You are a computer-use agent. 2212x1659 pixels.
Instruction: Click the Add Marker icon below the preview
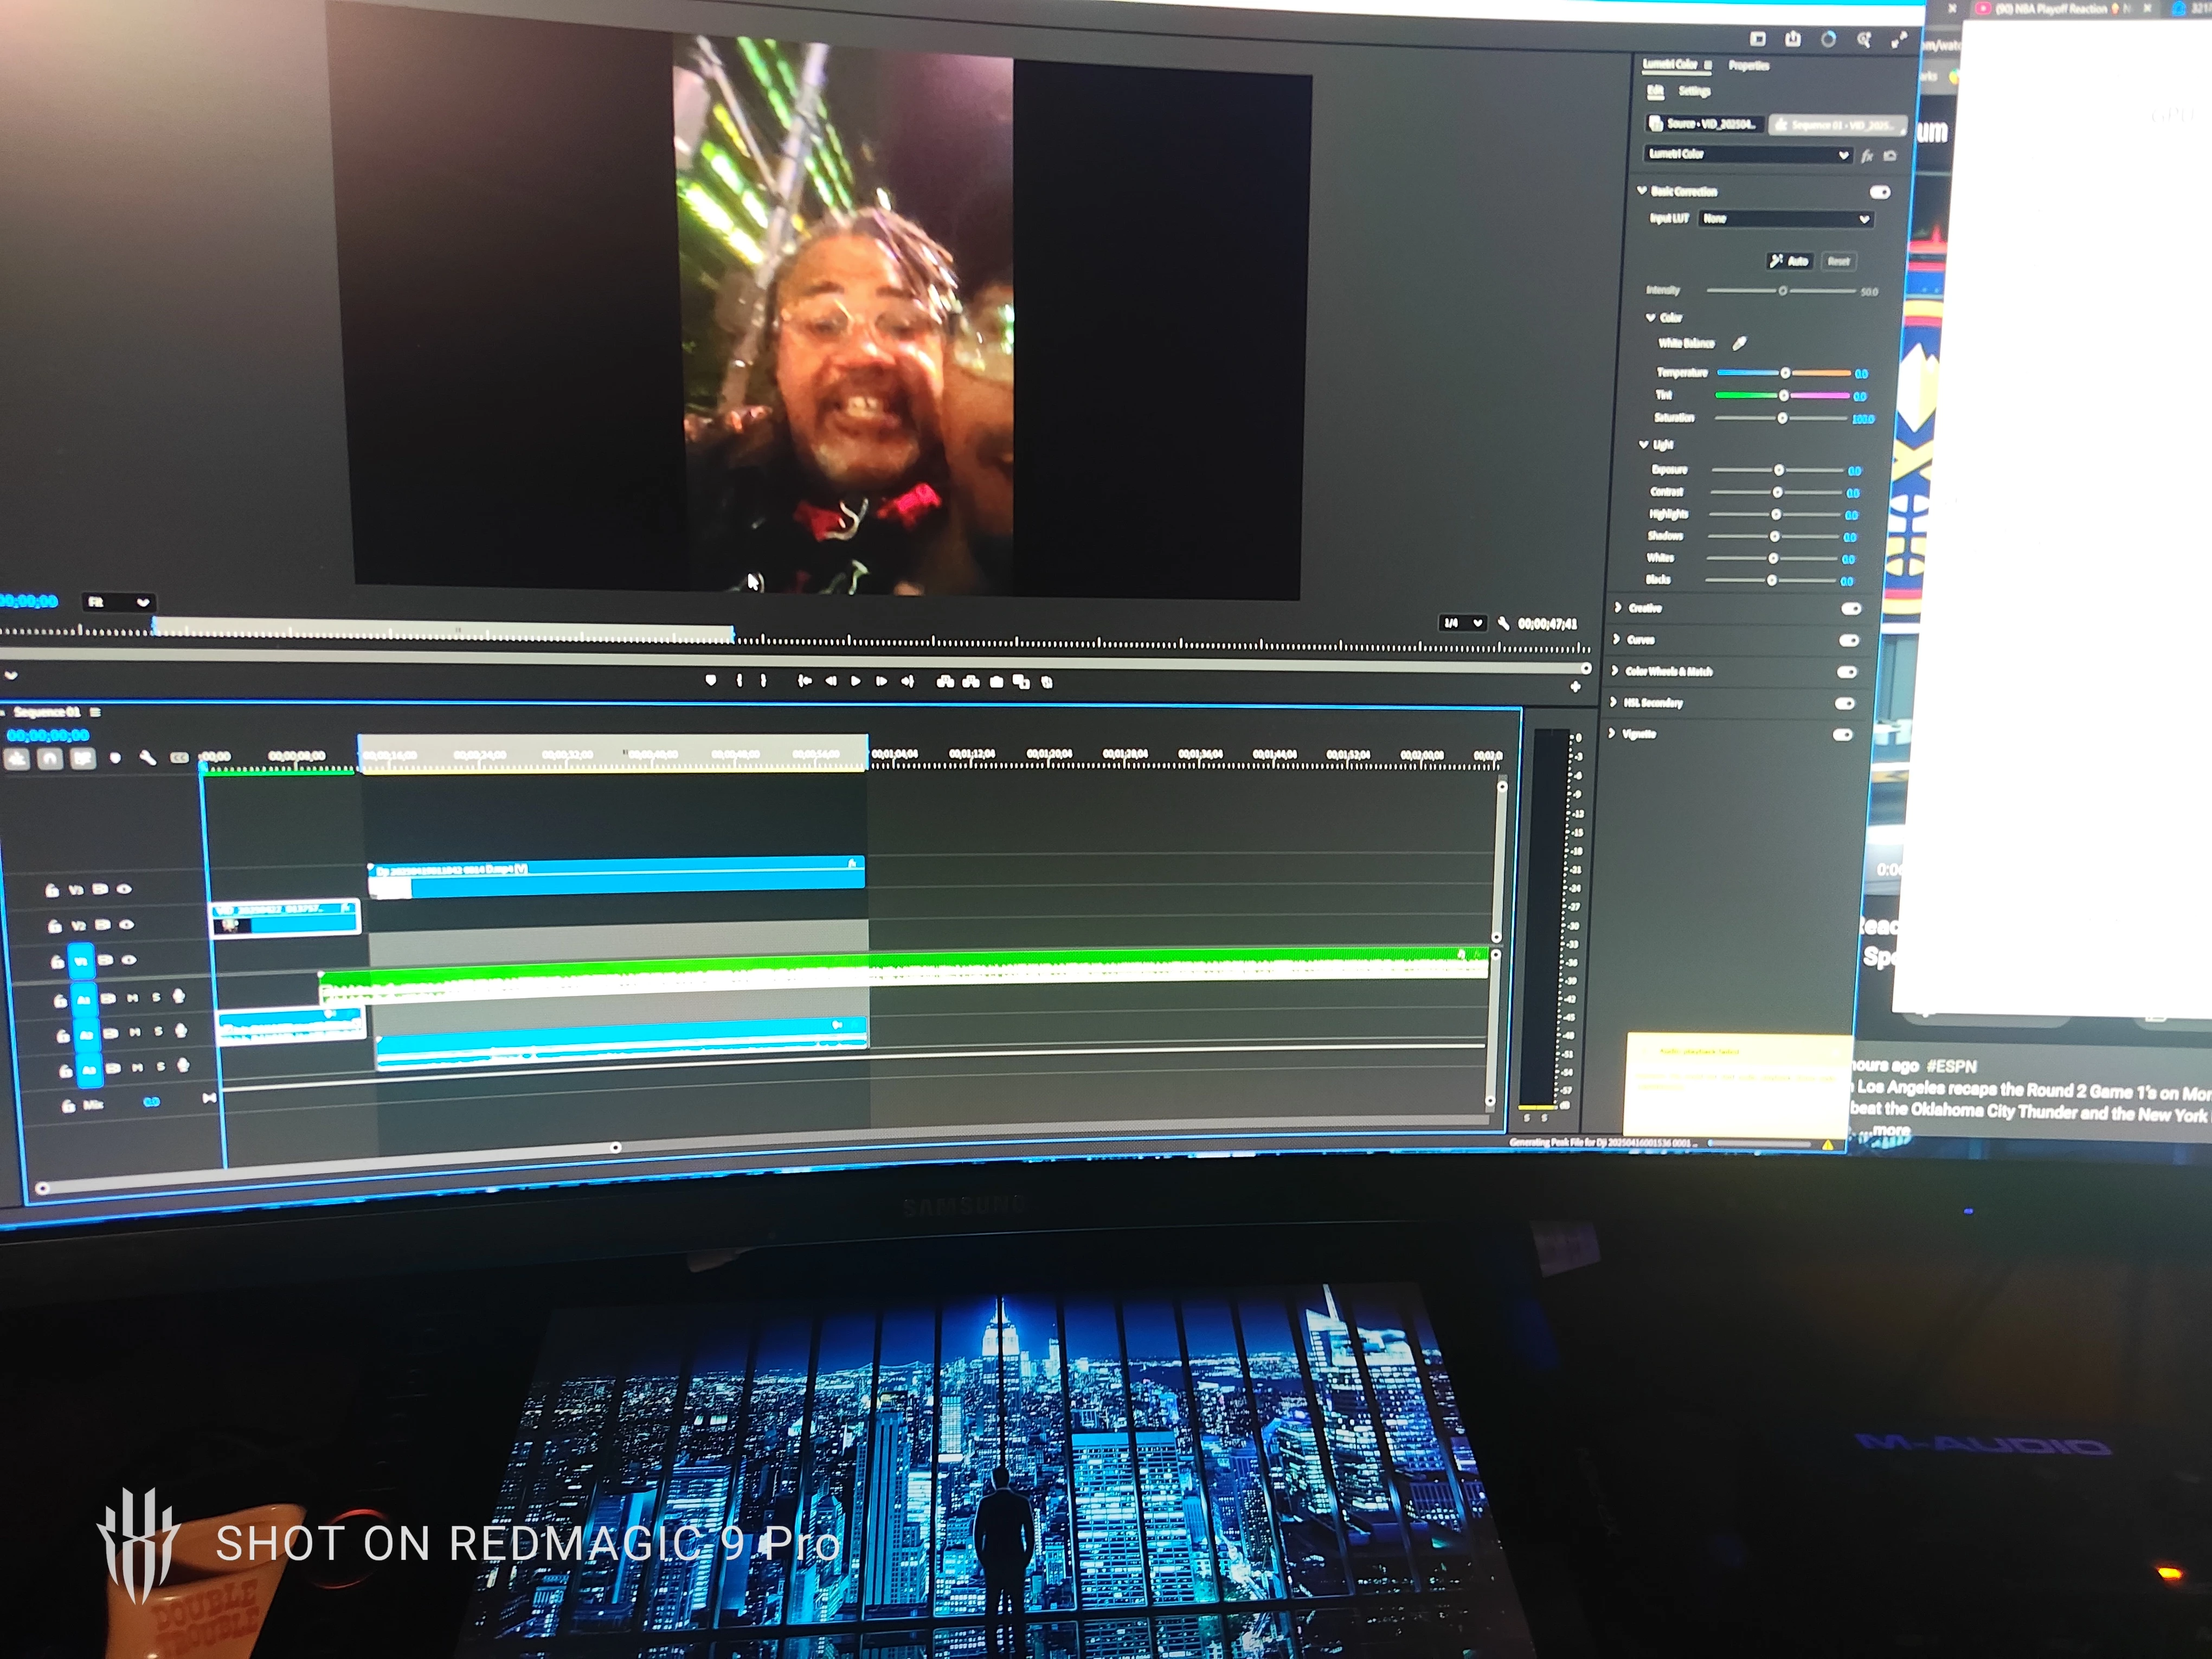click(711, 681)
